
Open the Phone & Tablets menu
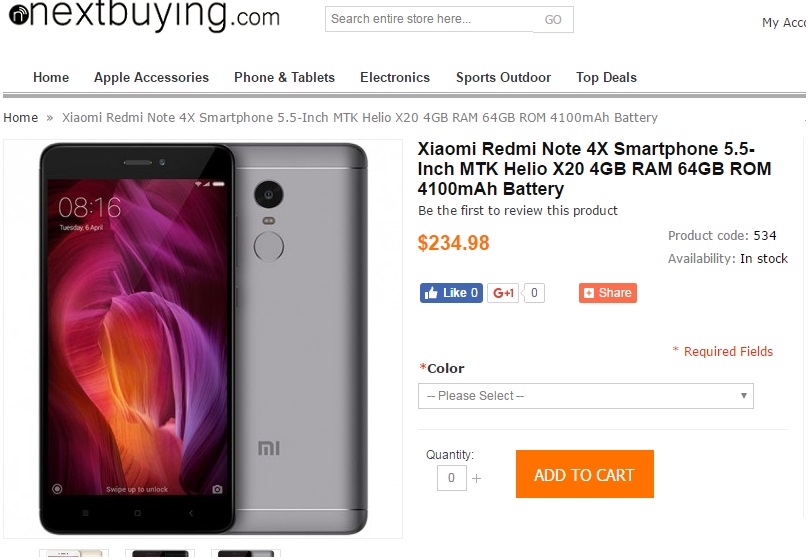pos(284,77)
